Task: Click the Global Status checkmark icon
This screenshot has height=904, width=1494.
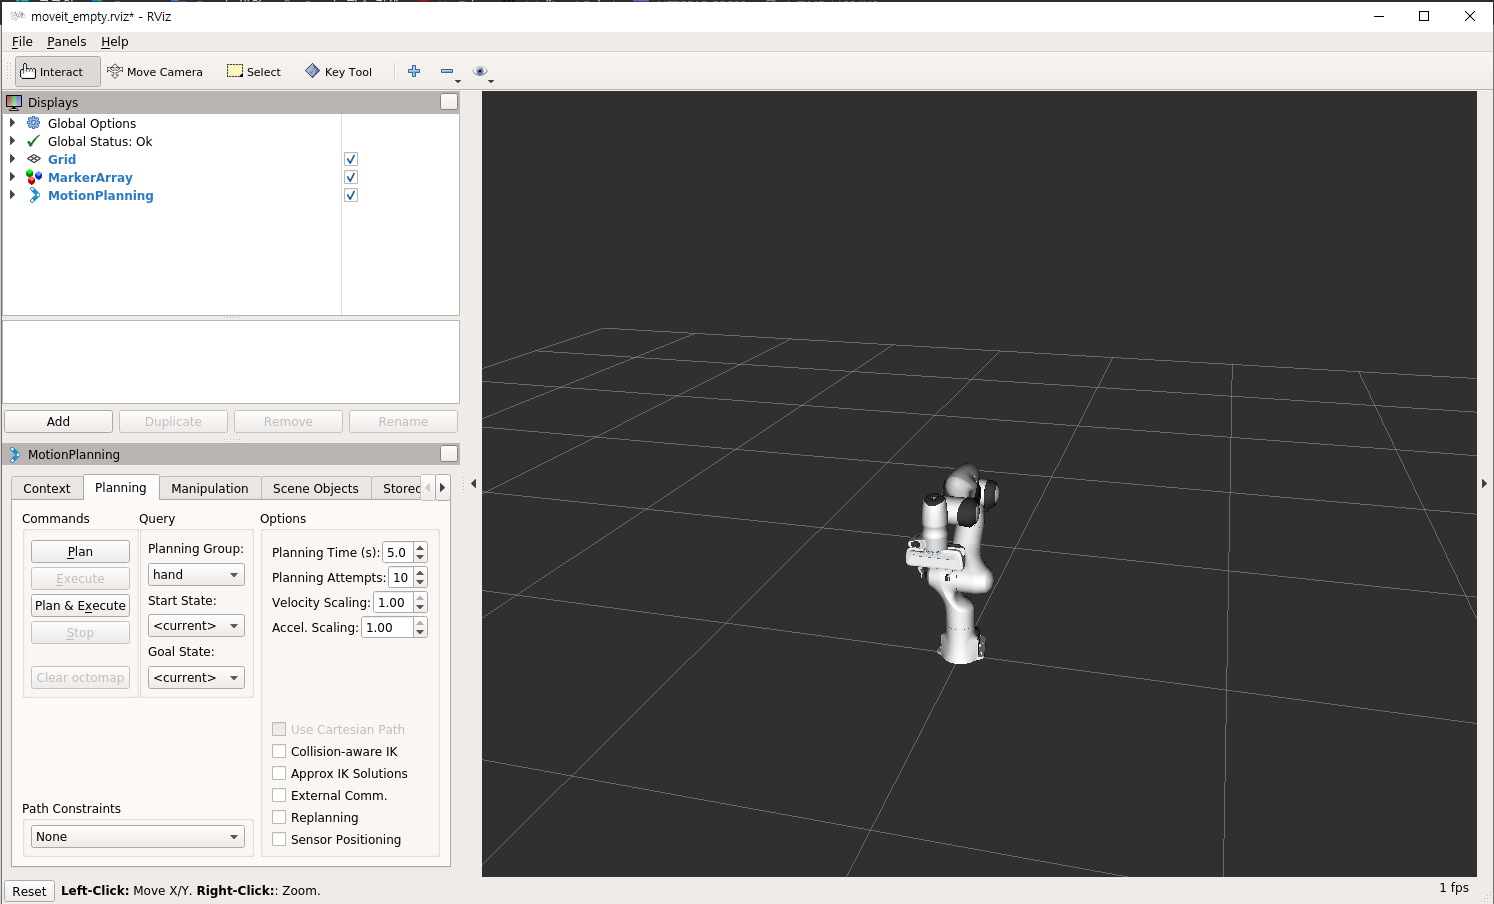Action: (34, 141)
